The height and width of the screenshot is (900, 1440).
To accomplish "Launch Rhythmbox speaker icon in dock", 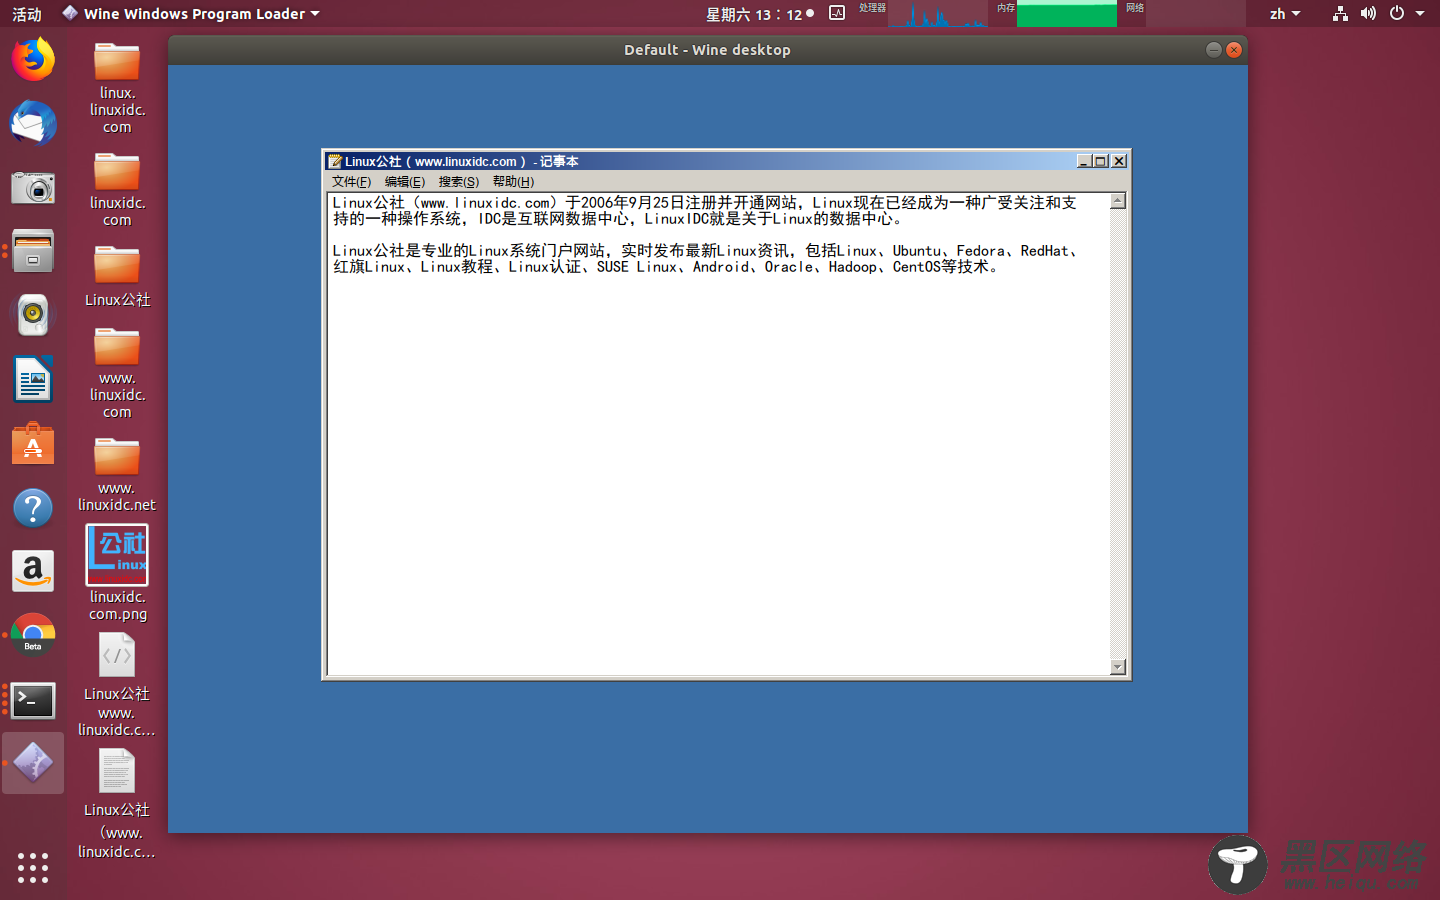I will (33, 315).
